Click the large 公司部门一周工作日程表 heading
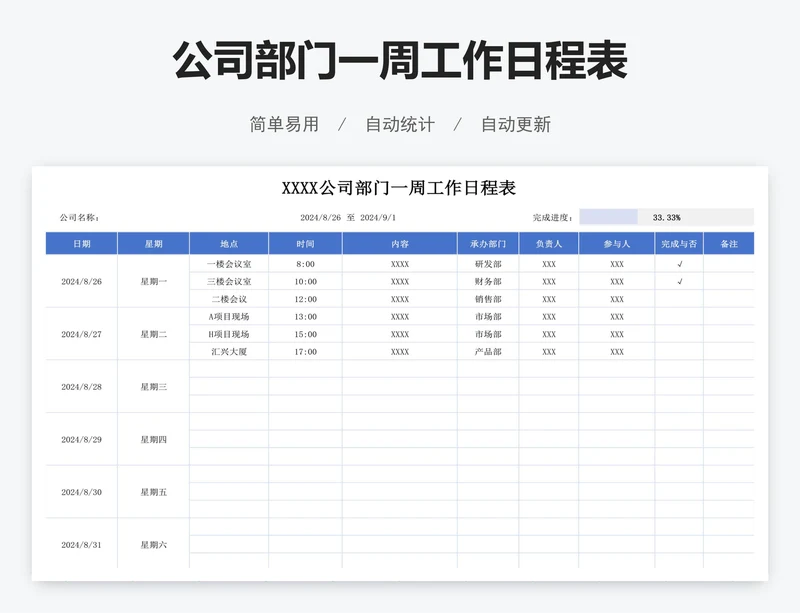Image resolution: width=800 pixels, height=613 pixels. click(400, 60)
